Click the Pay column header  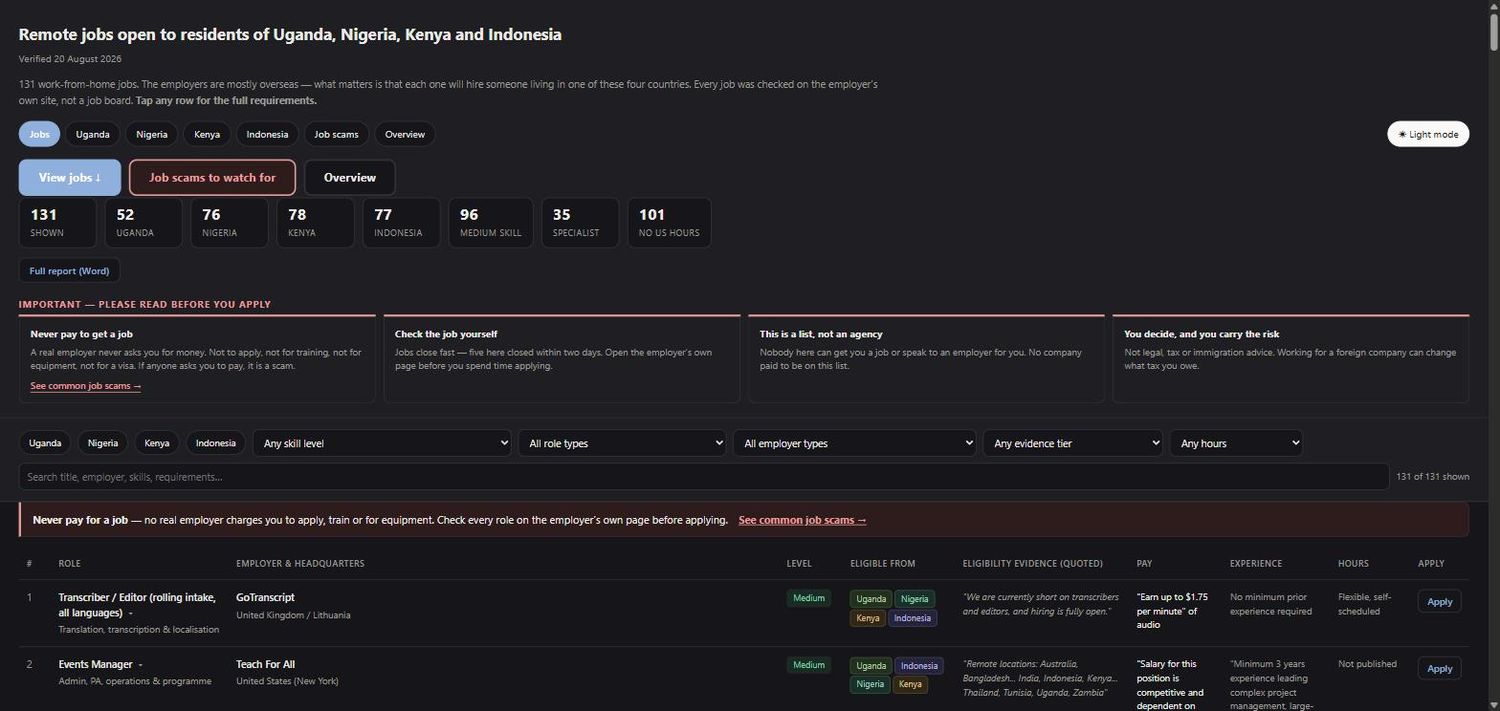click(x=1144, y=563)
